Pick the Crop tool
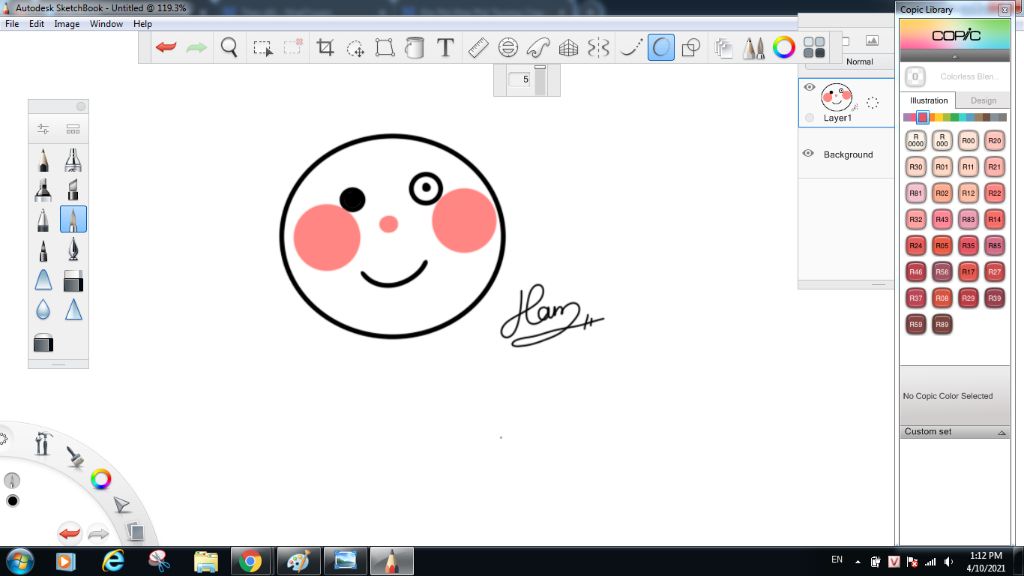This screenshot has height=576, width=1024. click(x=325, y=47)
